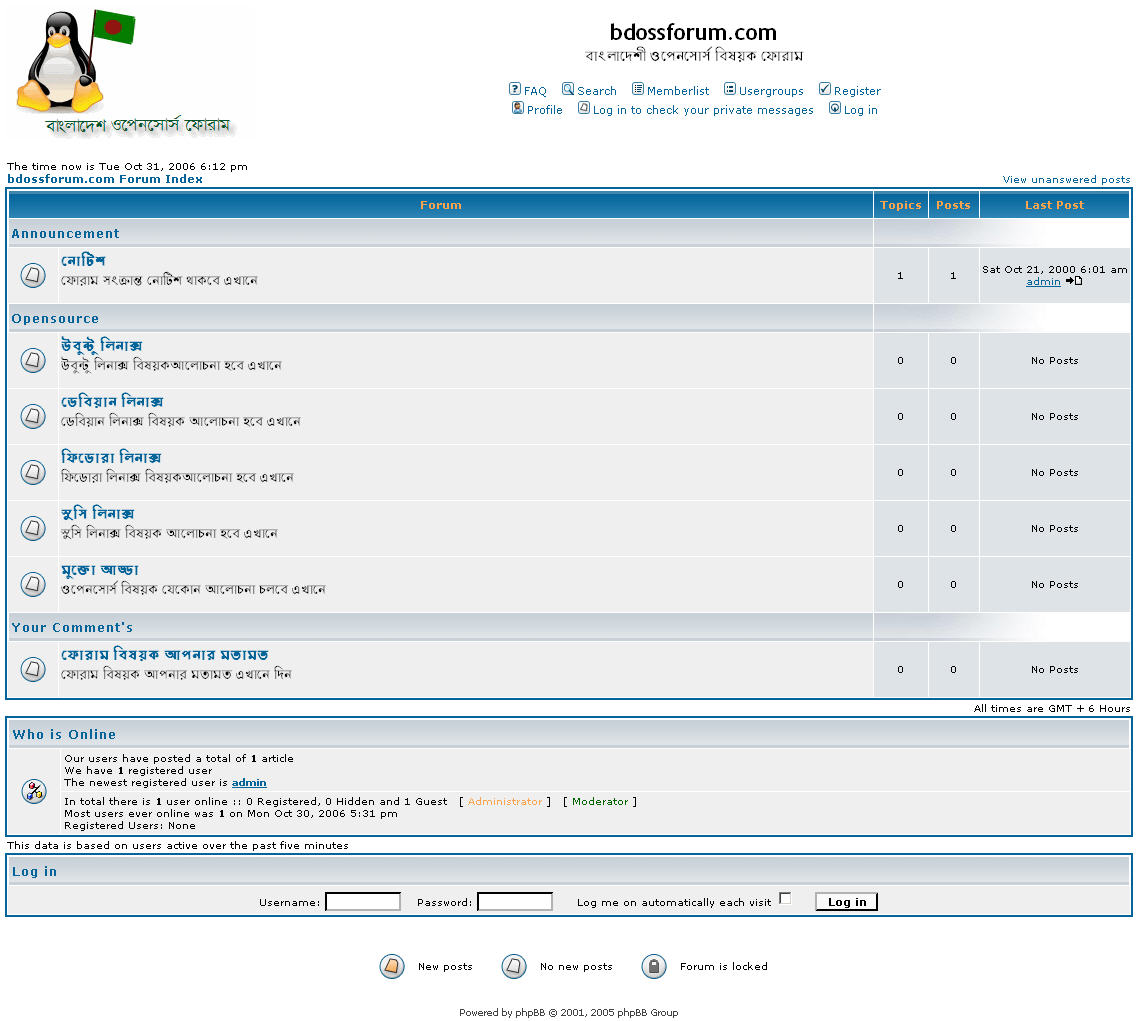Click date Sat Oct 21, 2000 6:01 am
This screenshot has height=1021, width=1138.
click(x=1055, y=269)
